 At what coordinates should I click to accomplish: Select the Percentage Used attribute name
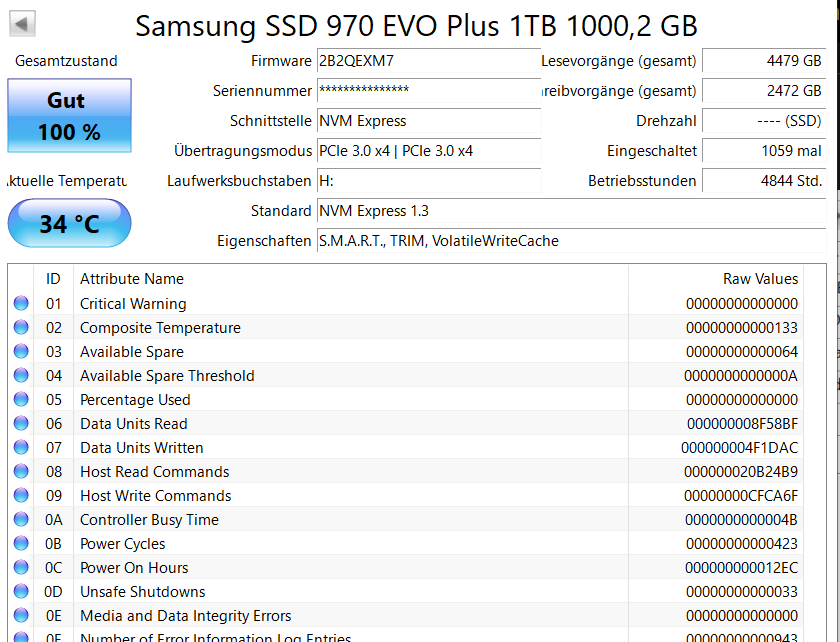(x=135, y=400)
